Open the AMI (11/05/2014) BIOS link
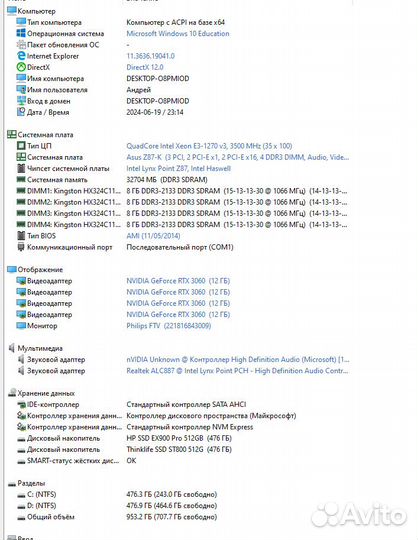 click(153, 236)
